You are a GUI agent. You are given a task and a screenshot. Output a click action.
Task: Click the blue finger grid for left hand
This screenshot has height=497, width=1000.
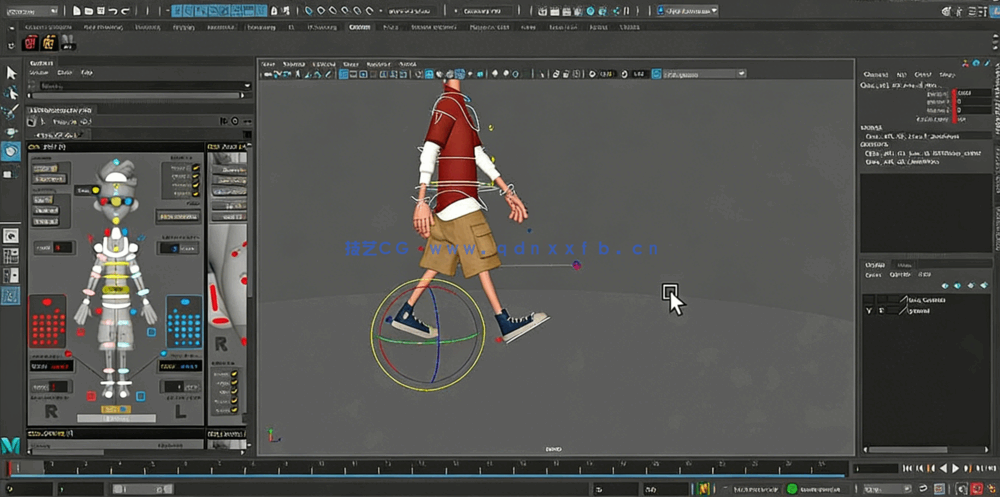pos(183,322)
